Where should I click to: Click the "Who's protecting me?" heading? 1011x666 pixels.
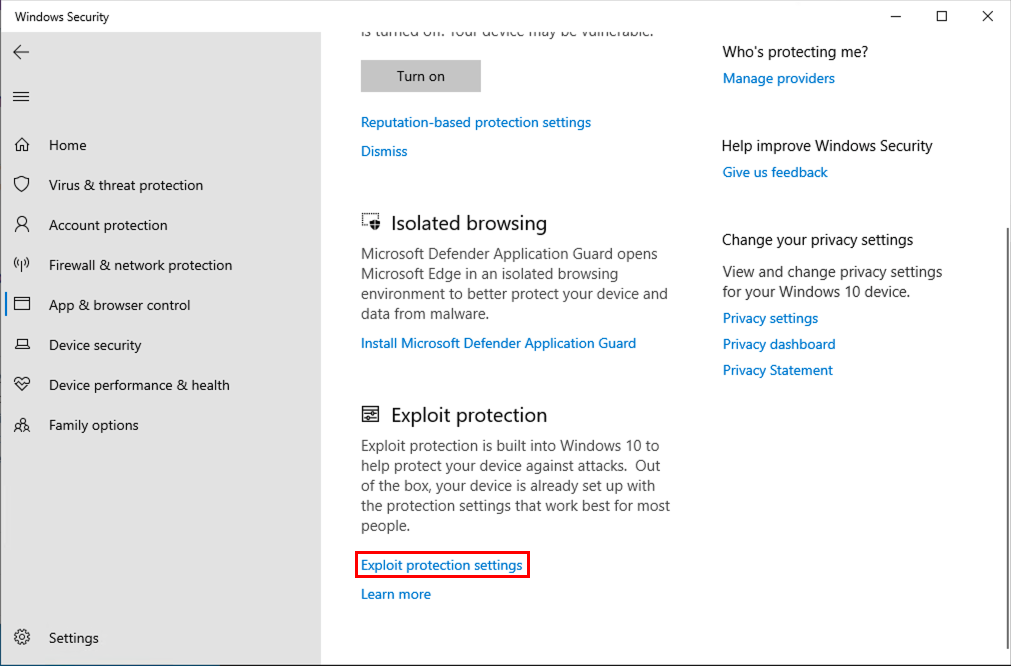(795, 52)
